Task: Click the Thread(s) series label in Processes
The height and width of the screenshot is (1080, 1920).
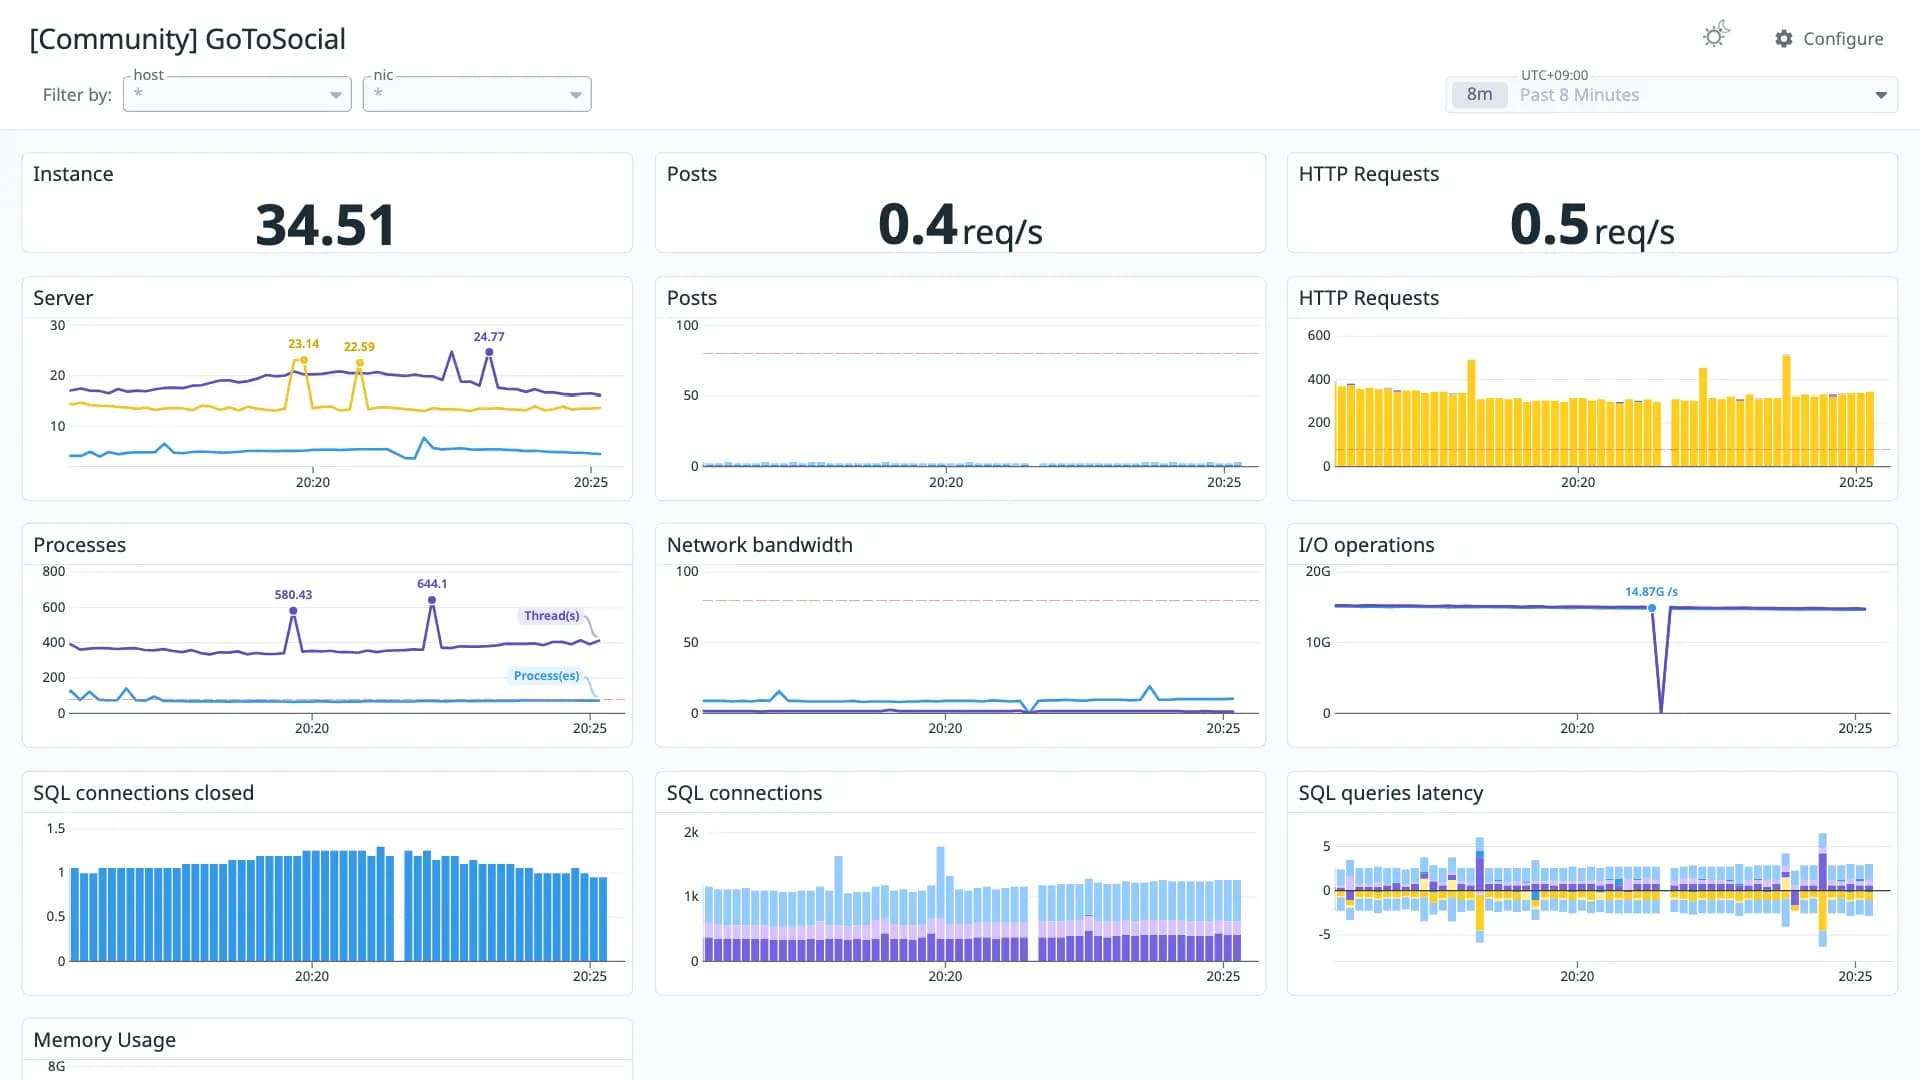Action: pyautogui.click(x=551, y=616)
